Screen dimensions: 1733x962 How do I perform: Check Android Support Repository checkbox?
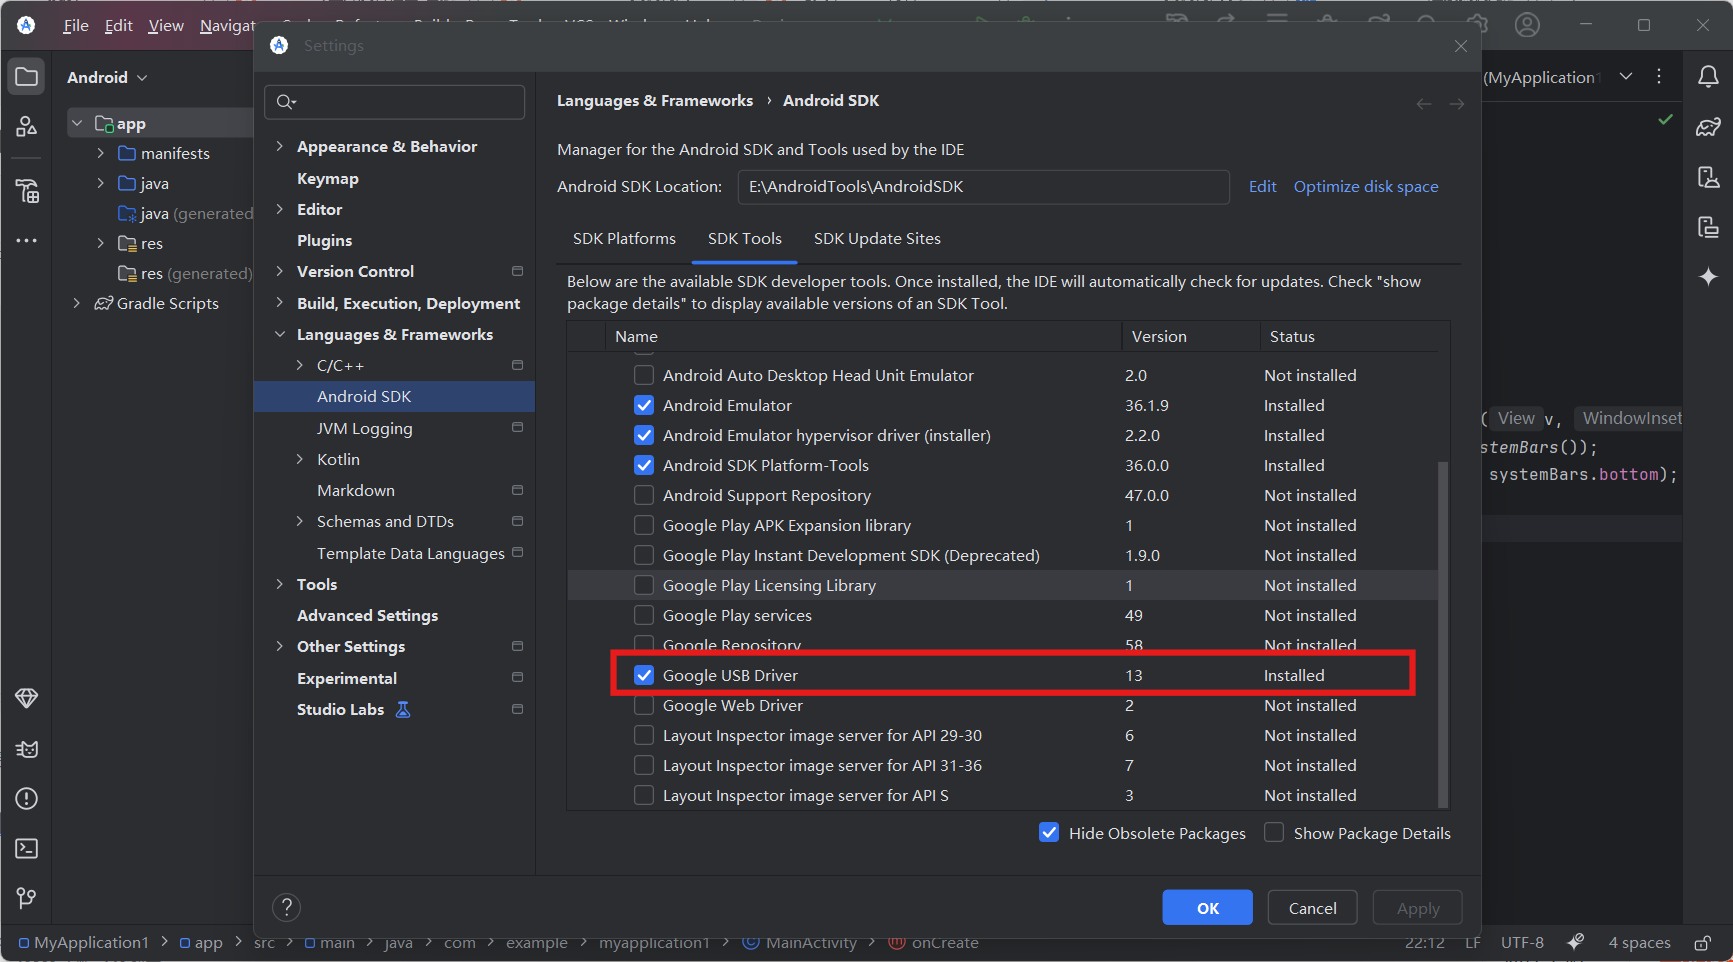[x=644, y=495]
